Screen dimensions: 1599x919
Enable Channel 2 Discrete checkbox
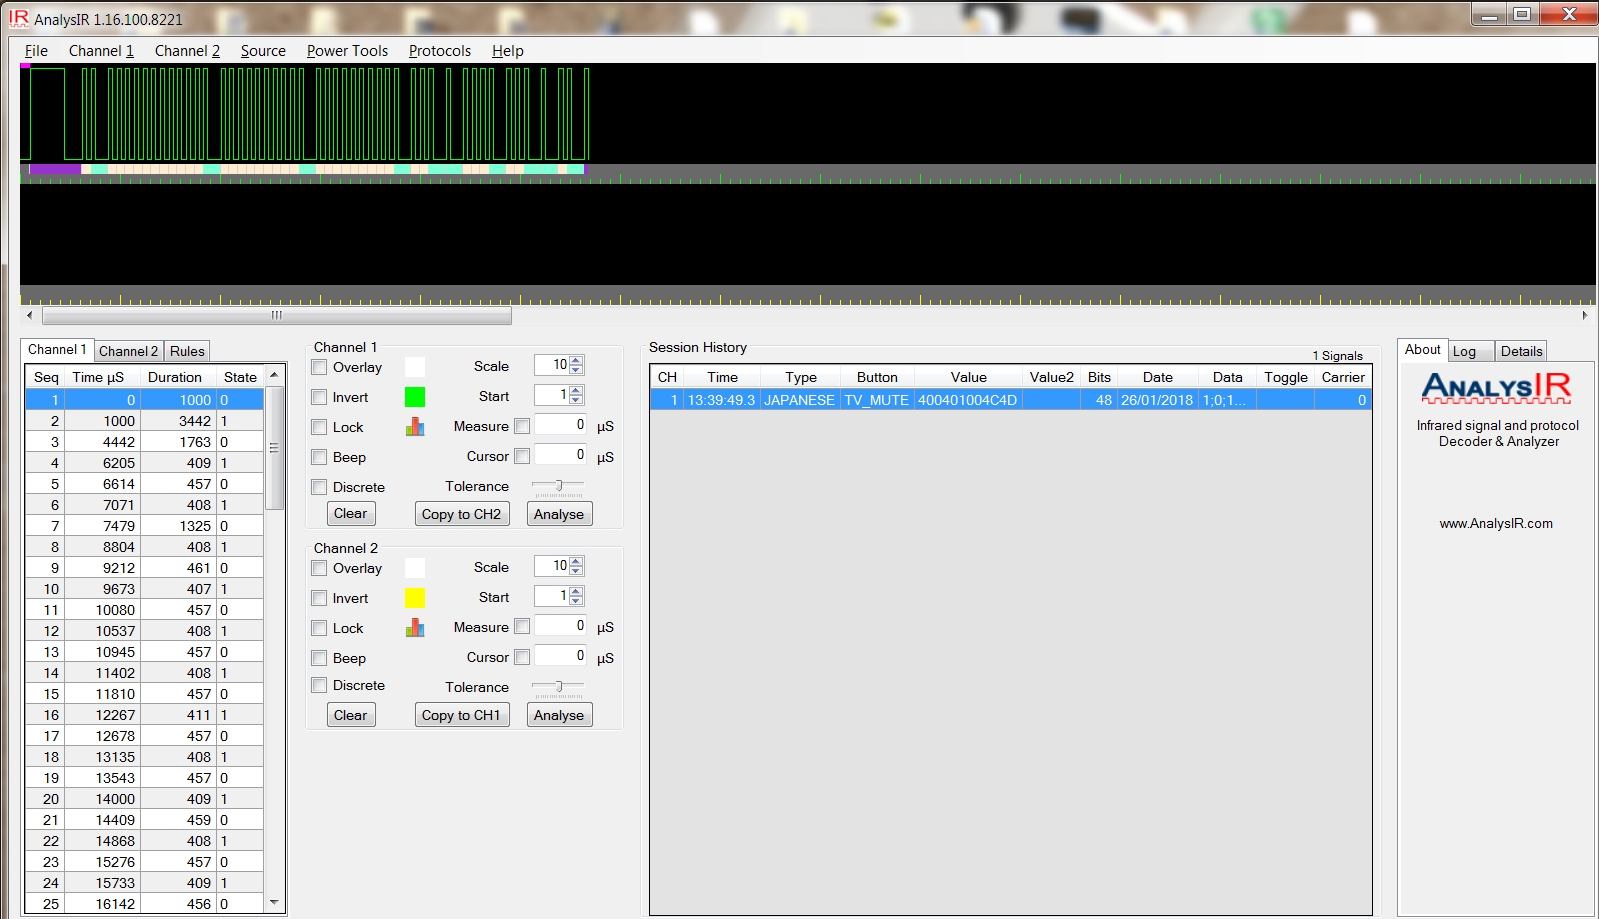(x=319, y=685)
